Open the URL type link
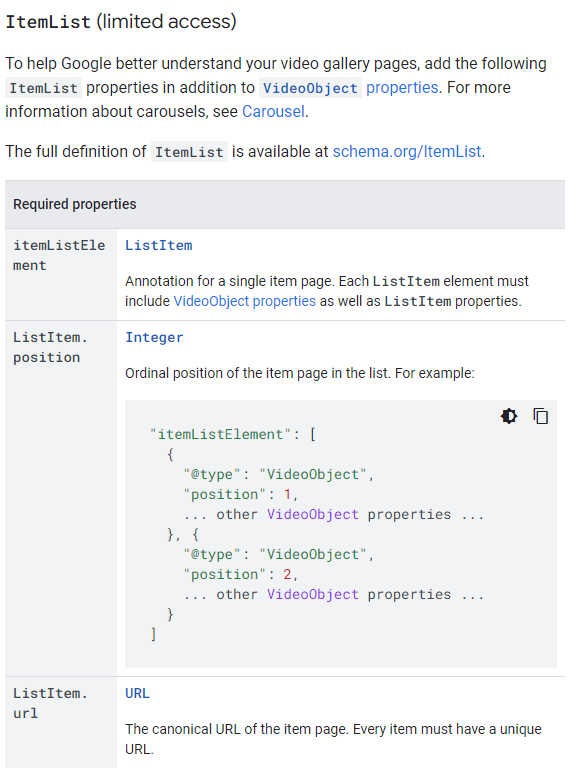The image size is (579, 768). point(137,694)
